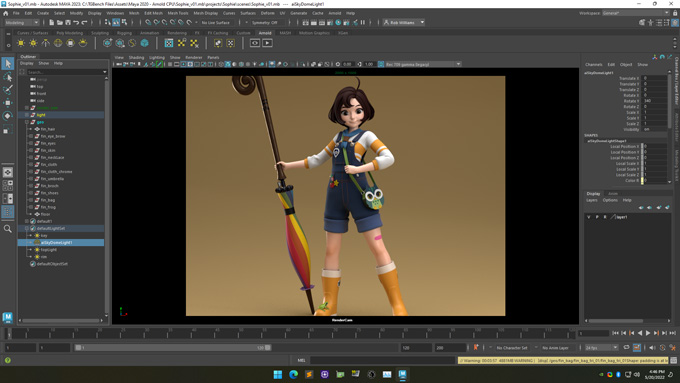Toggle loop playback mode button
680x383 pixels.
click(626, 347)
